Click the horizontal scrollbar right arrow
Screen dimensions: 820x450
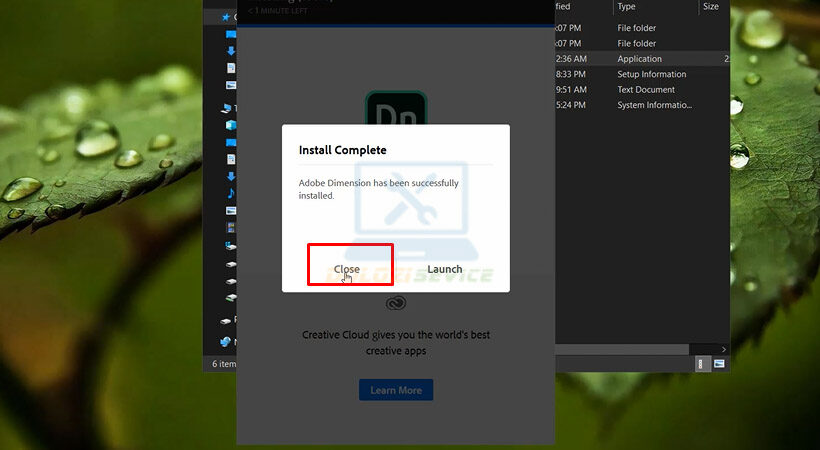click(724, 349)
